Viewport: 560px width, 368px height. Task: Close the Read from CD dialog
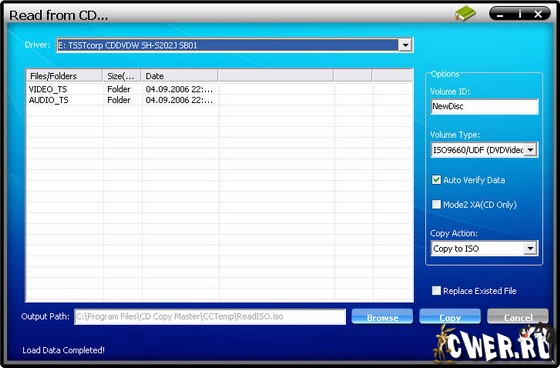pos(538,14)
